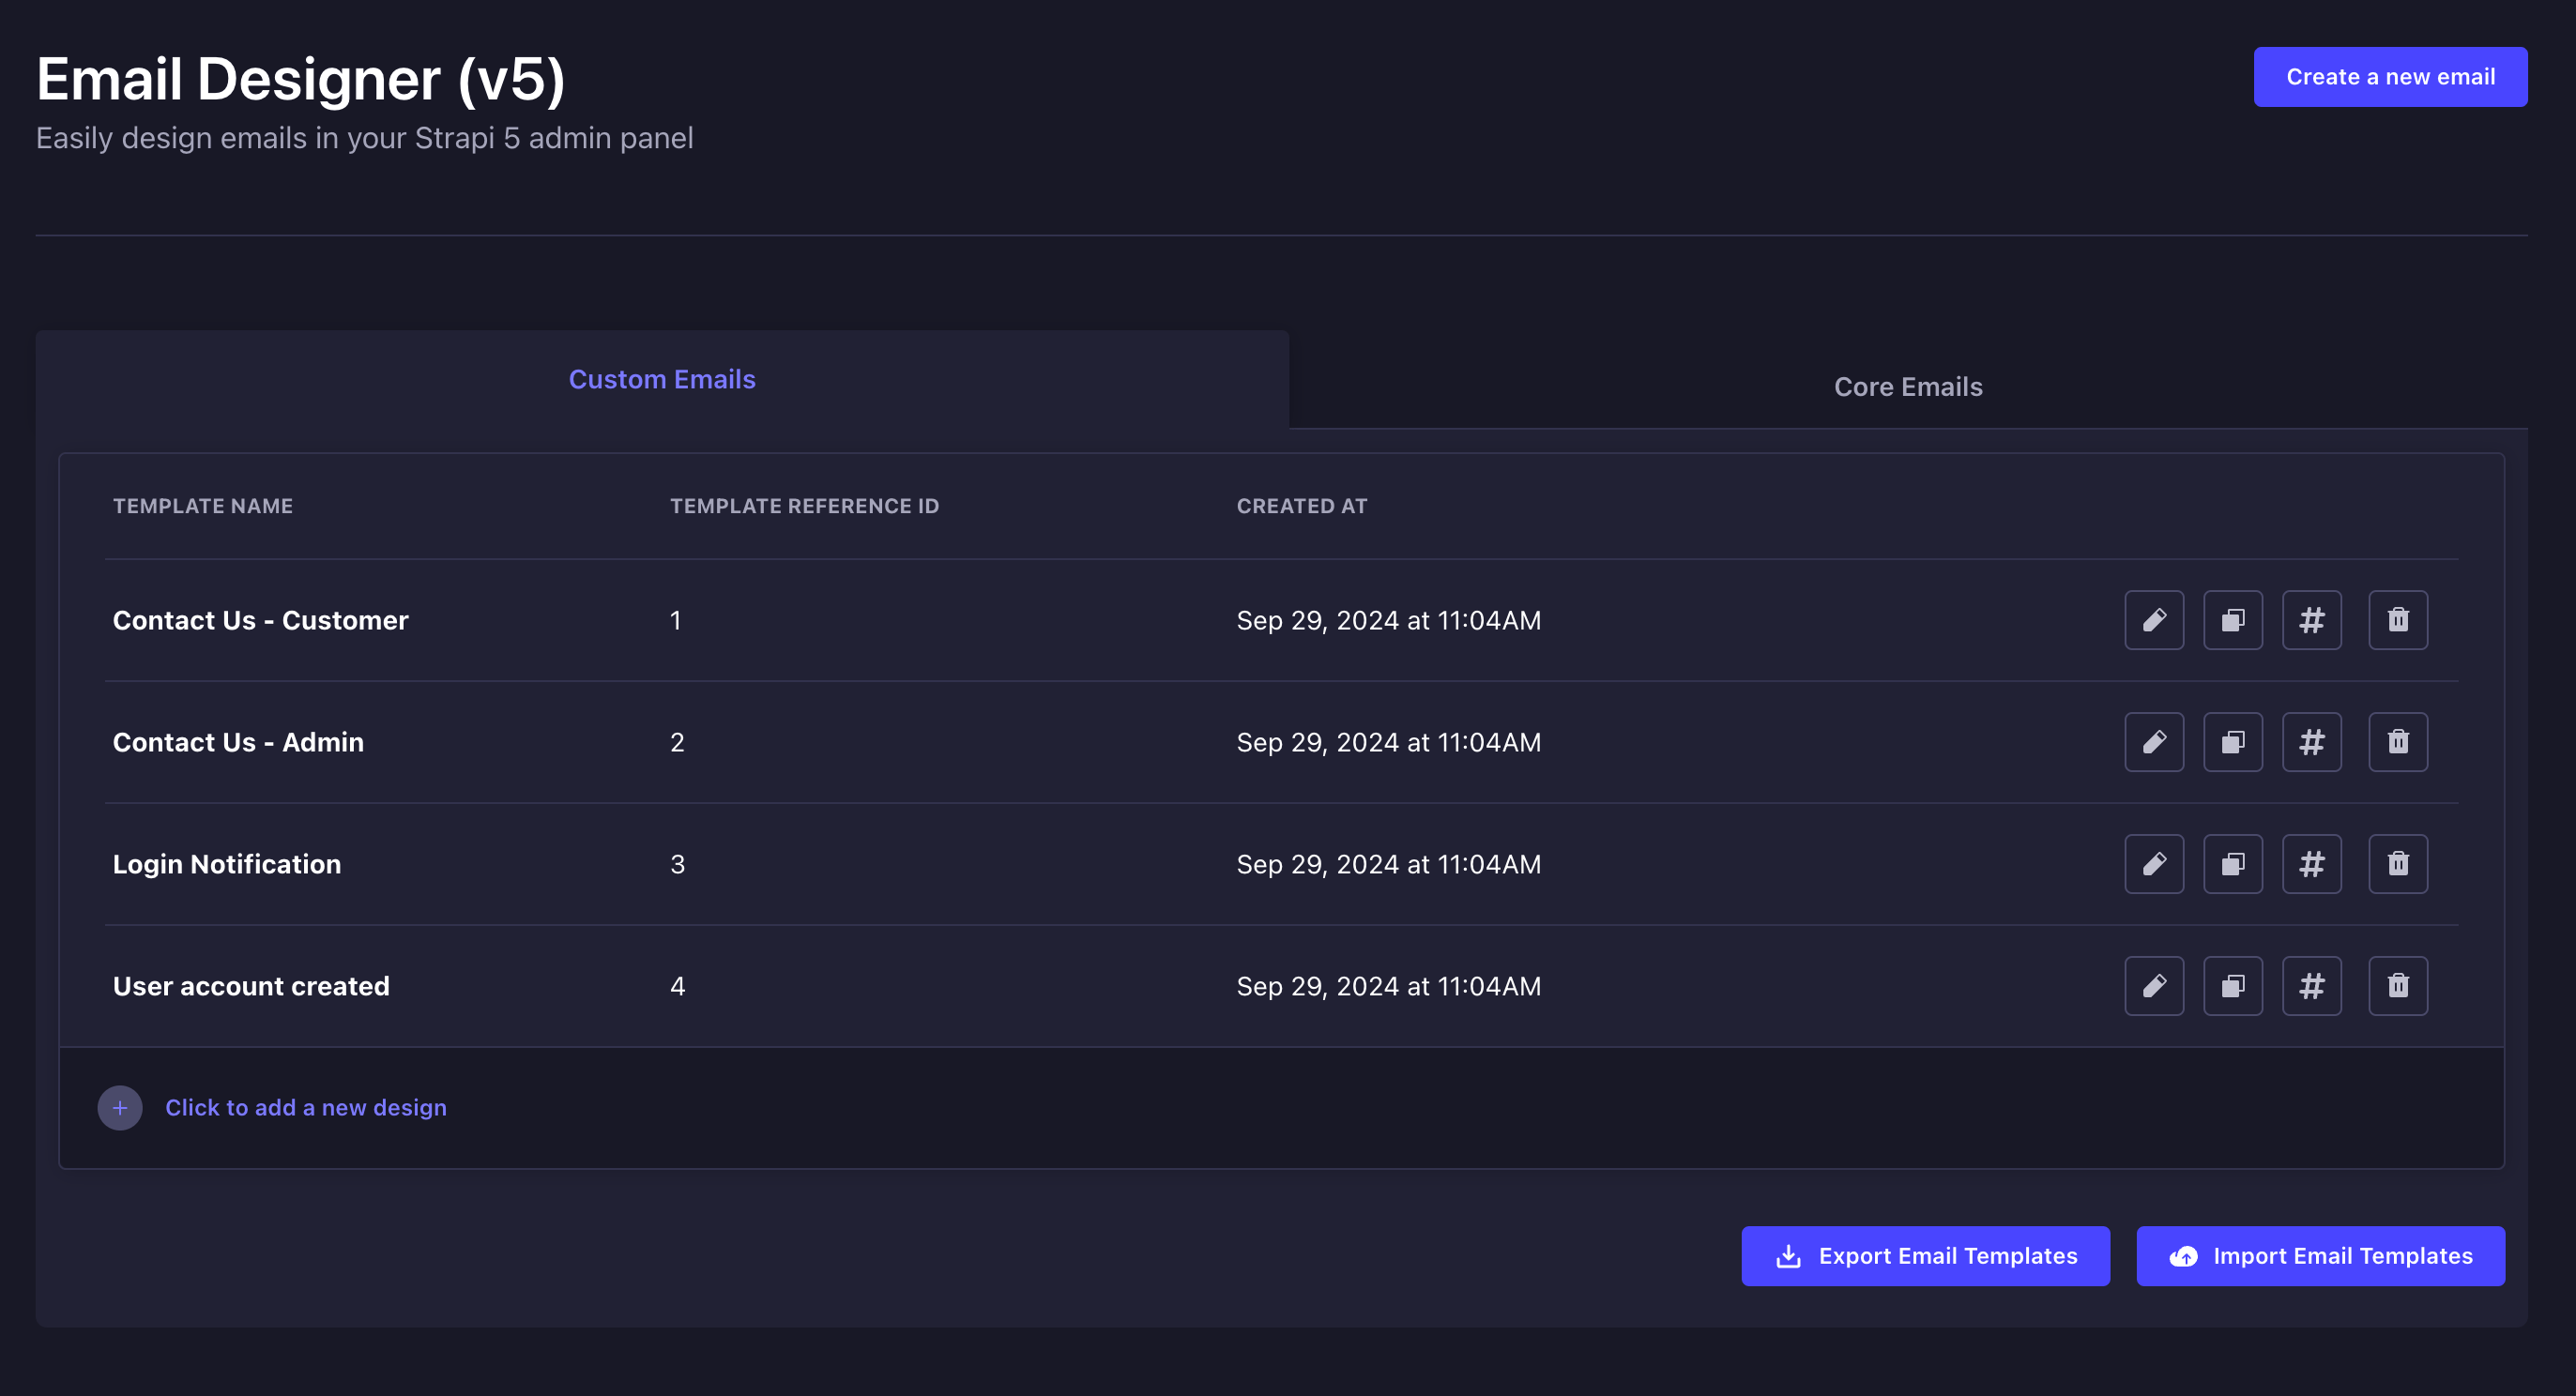
Task: Copy reference ID of Contact Us - Admin
Action: click(x=2311, y=742)
